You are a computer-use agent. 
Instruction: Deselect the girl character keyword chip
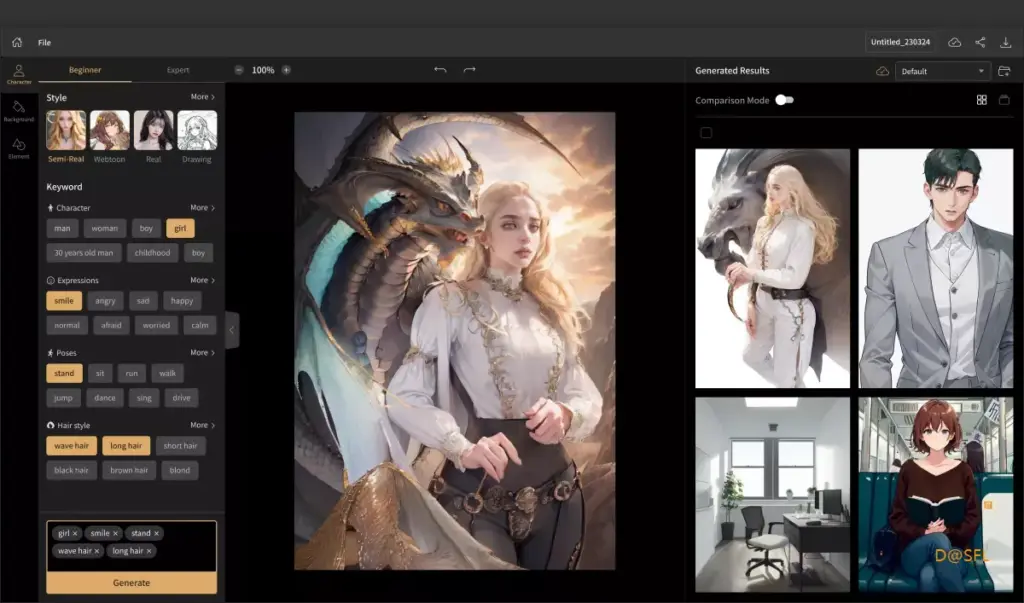click(x=180, y=228)
